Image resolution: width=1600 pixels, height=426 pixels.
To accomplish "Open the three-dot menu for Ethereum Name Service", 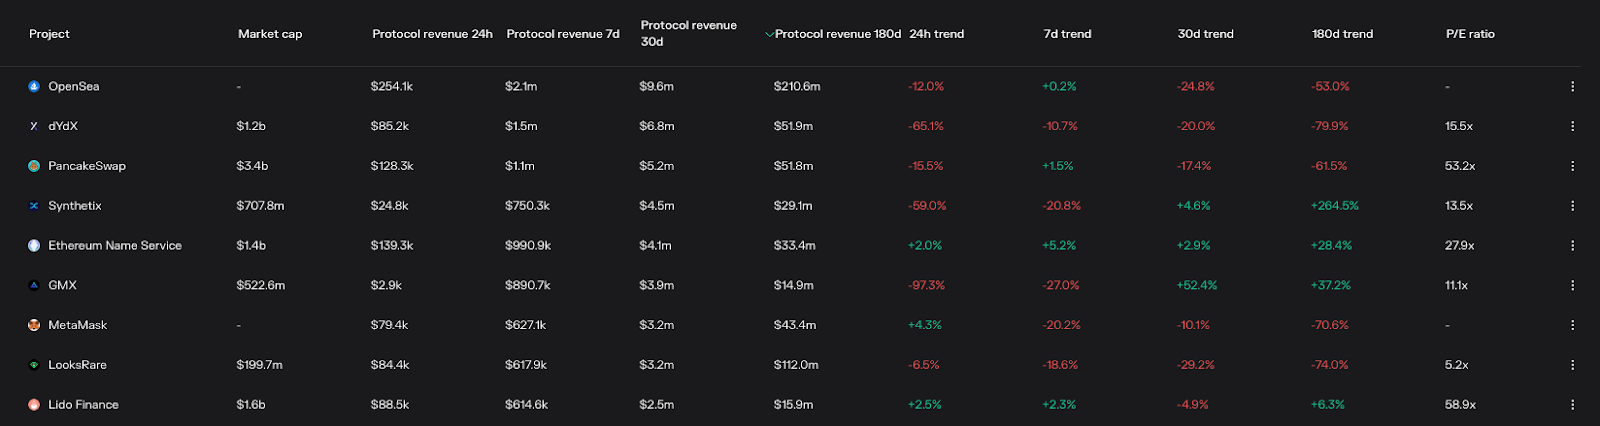I will tap(1572, 246).
